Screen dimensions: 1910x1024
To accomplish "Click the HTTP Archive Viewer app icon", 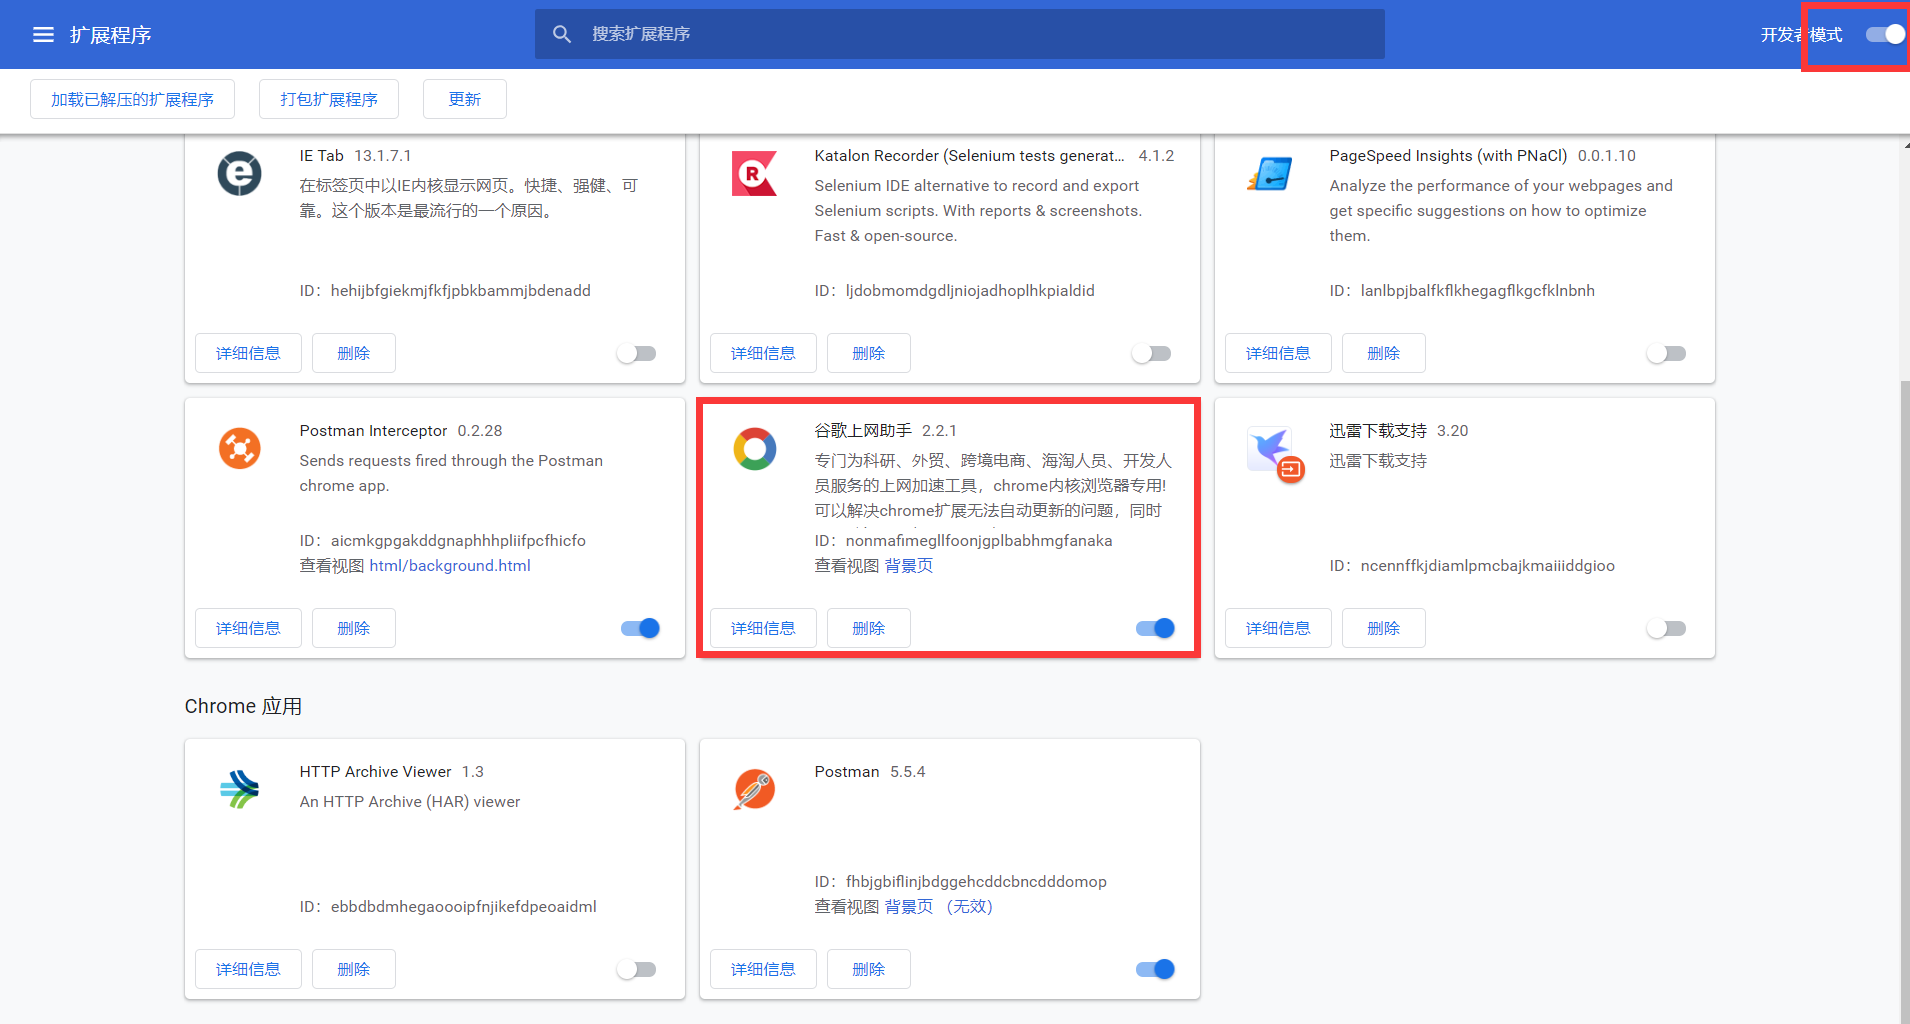I will [240, 789].
